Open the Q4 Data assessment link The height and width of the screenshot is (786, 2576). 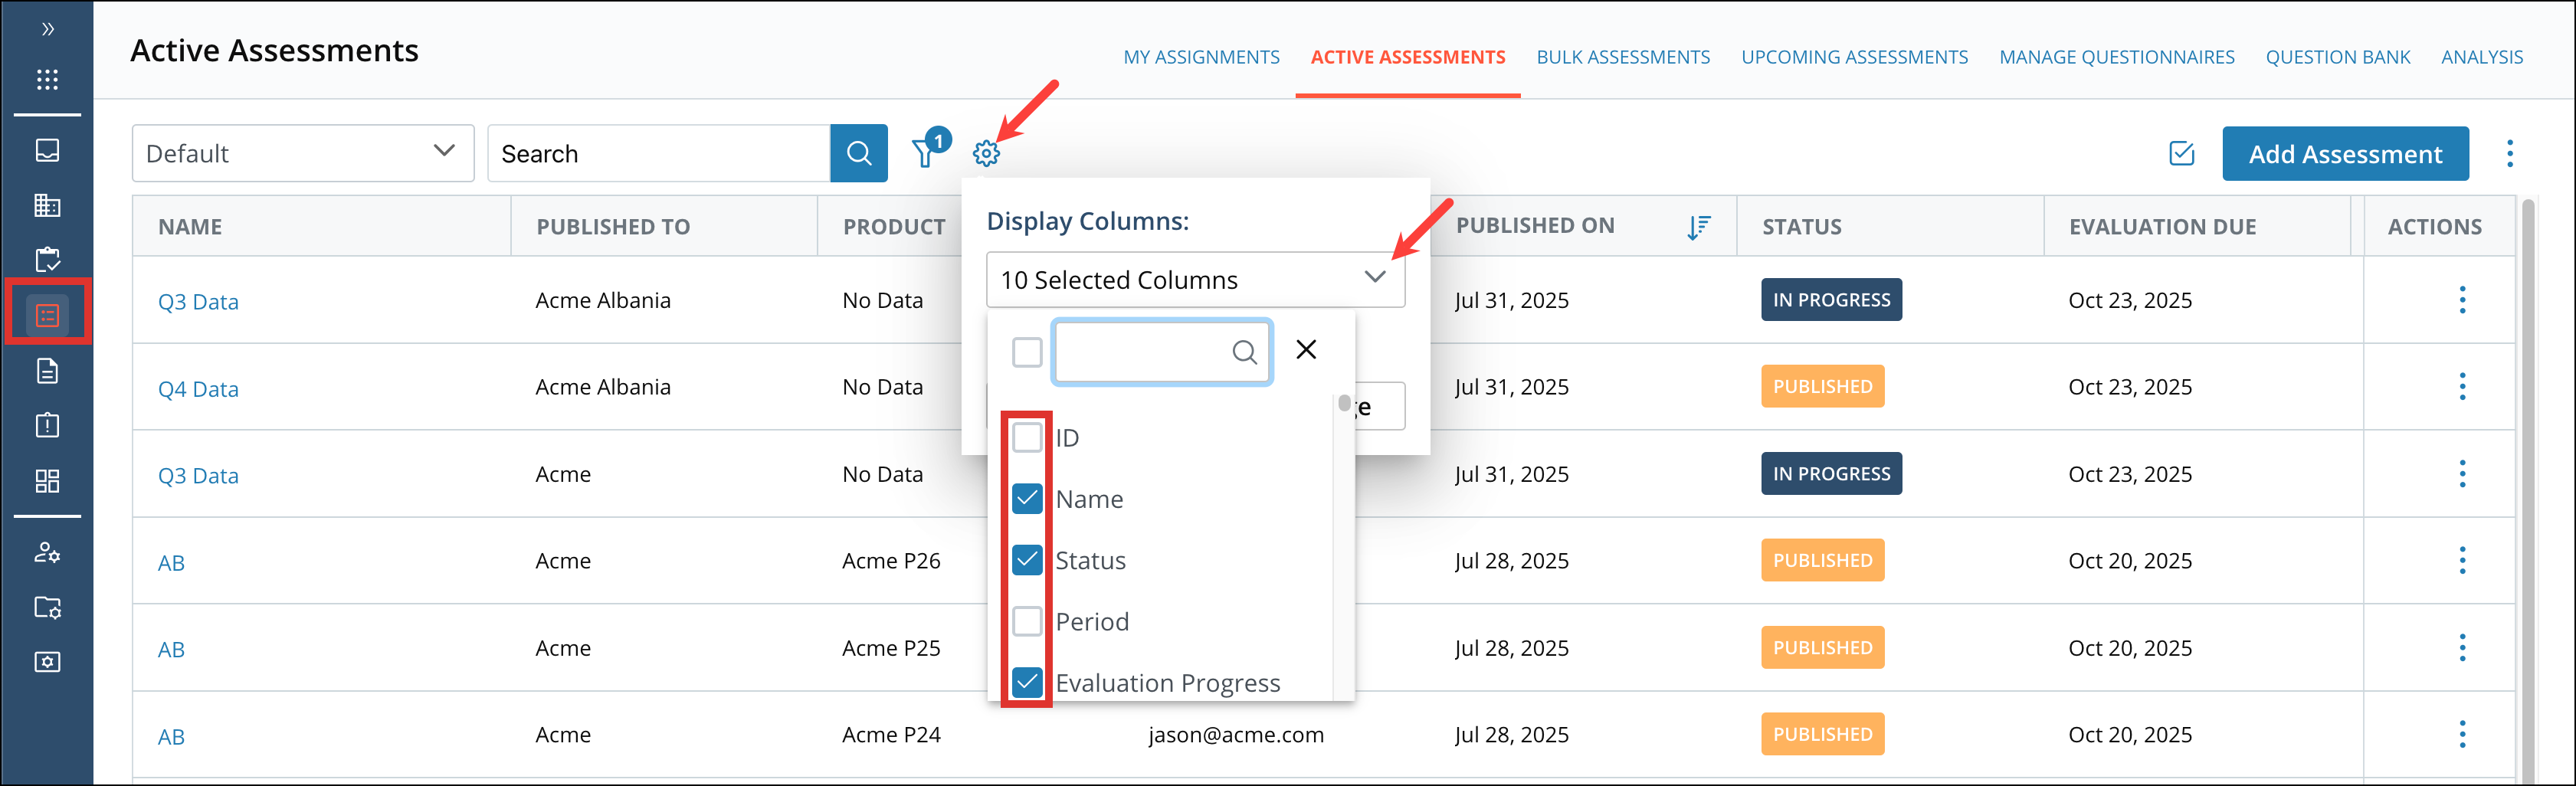click(198, 388)
